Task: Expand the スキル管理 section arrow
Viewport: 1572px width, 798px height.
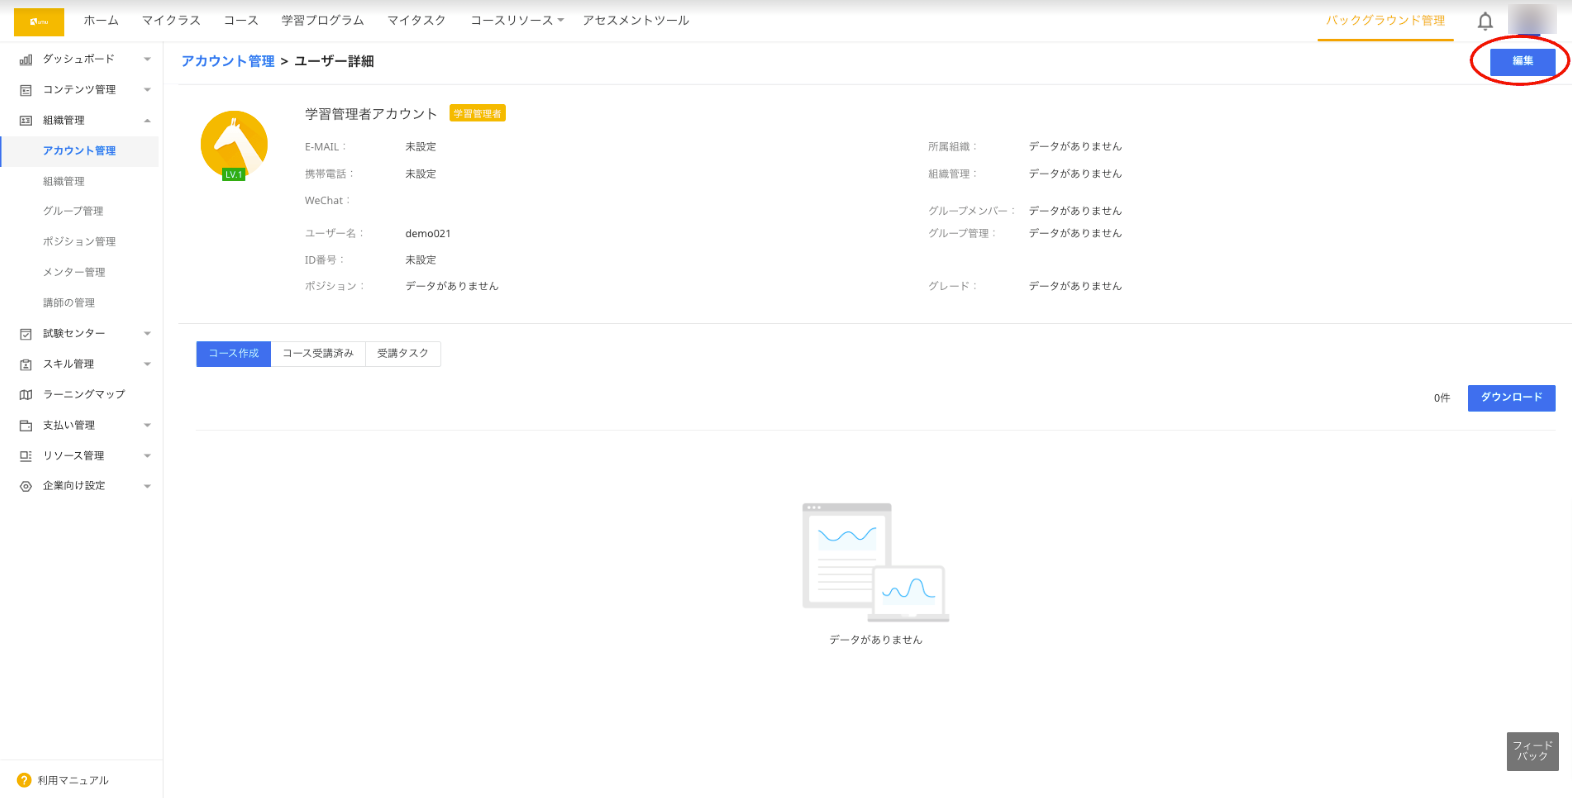Action: 147,364
